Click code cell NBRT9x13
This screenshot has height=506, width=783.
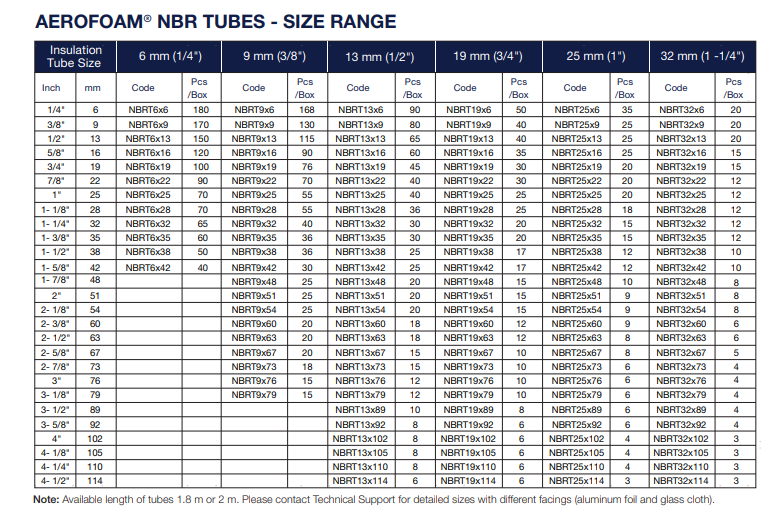254,139
